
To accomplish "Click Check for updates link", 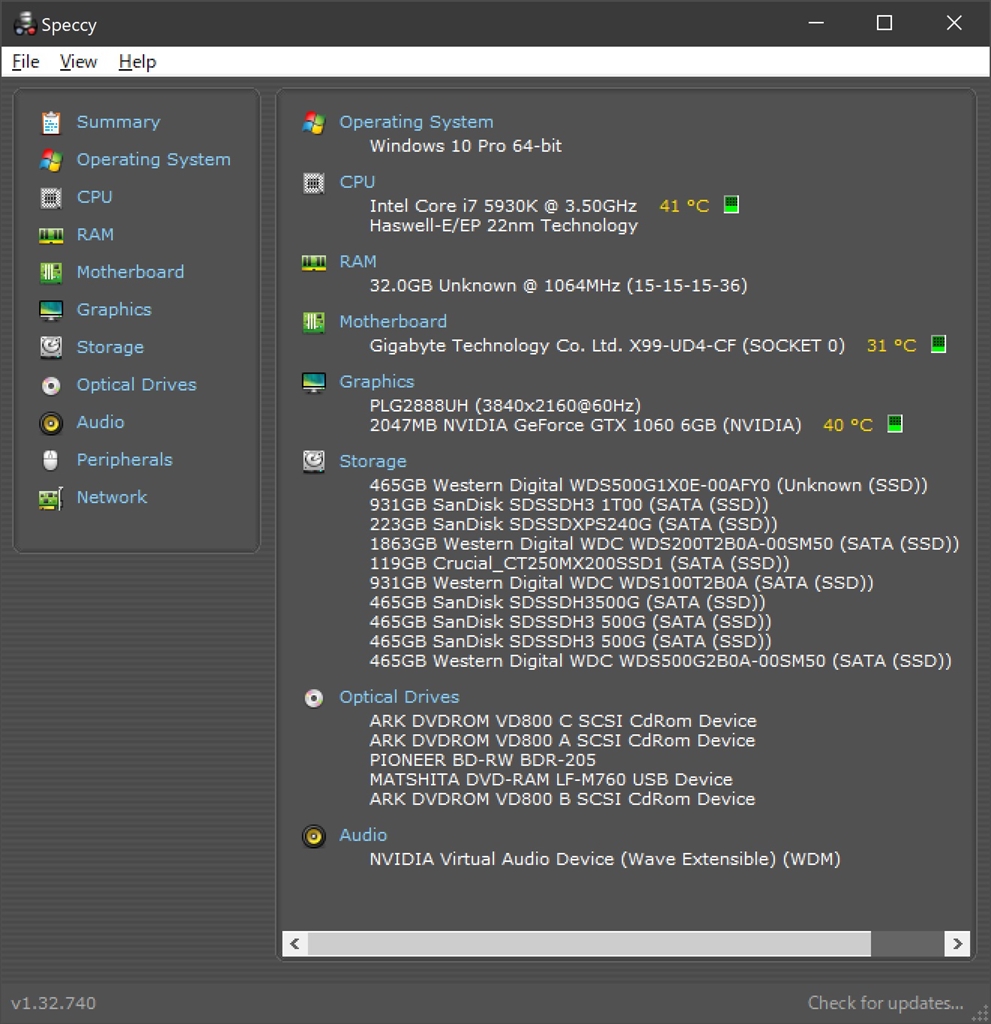I will tap(885, 1003).
